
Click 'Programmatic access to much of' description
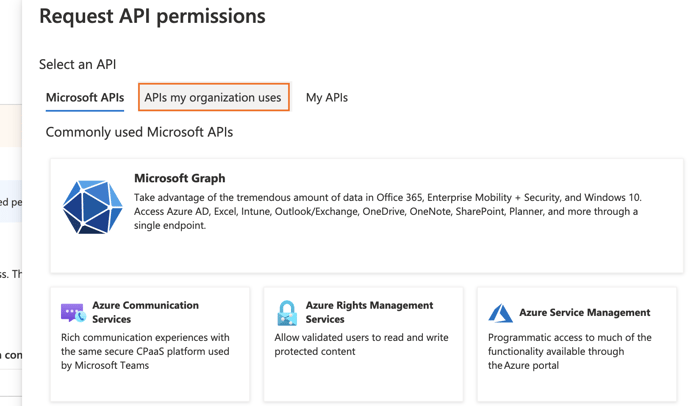pos(570,351)
